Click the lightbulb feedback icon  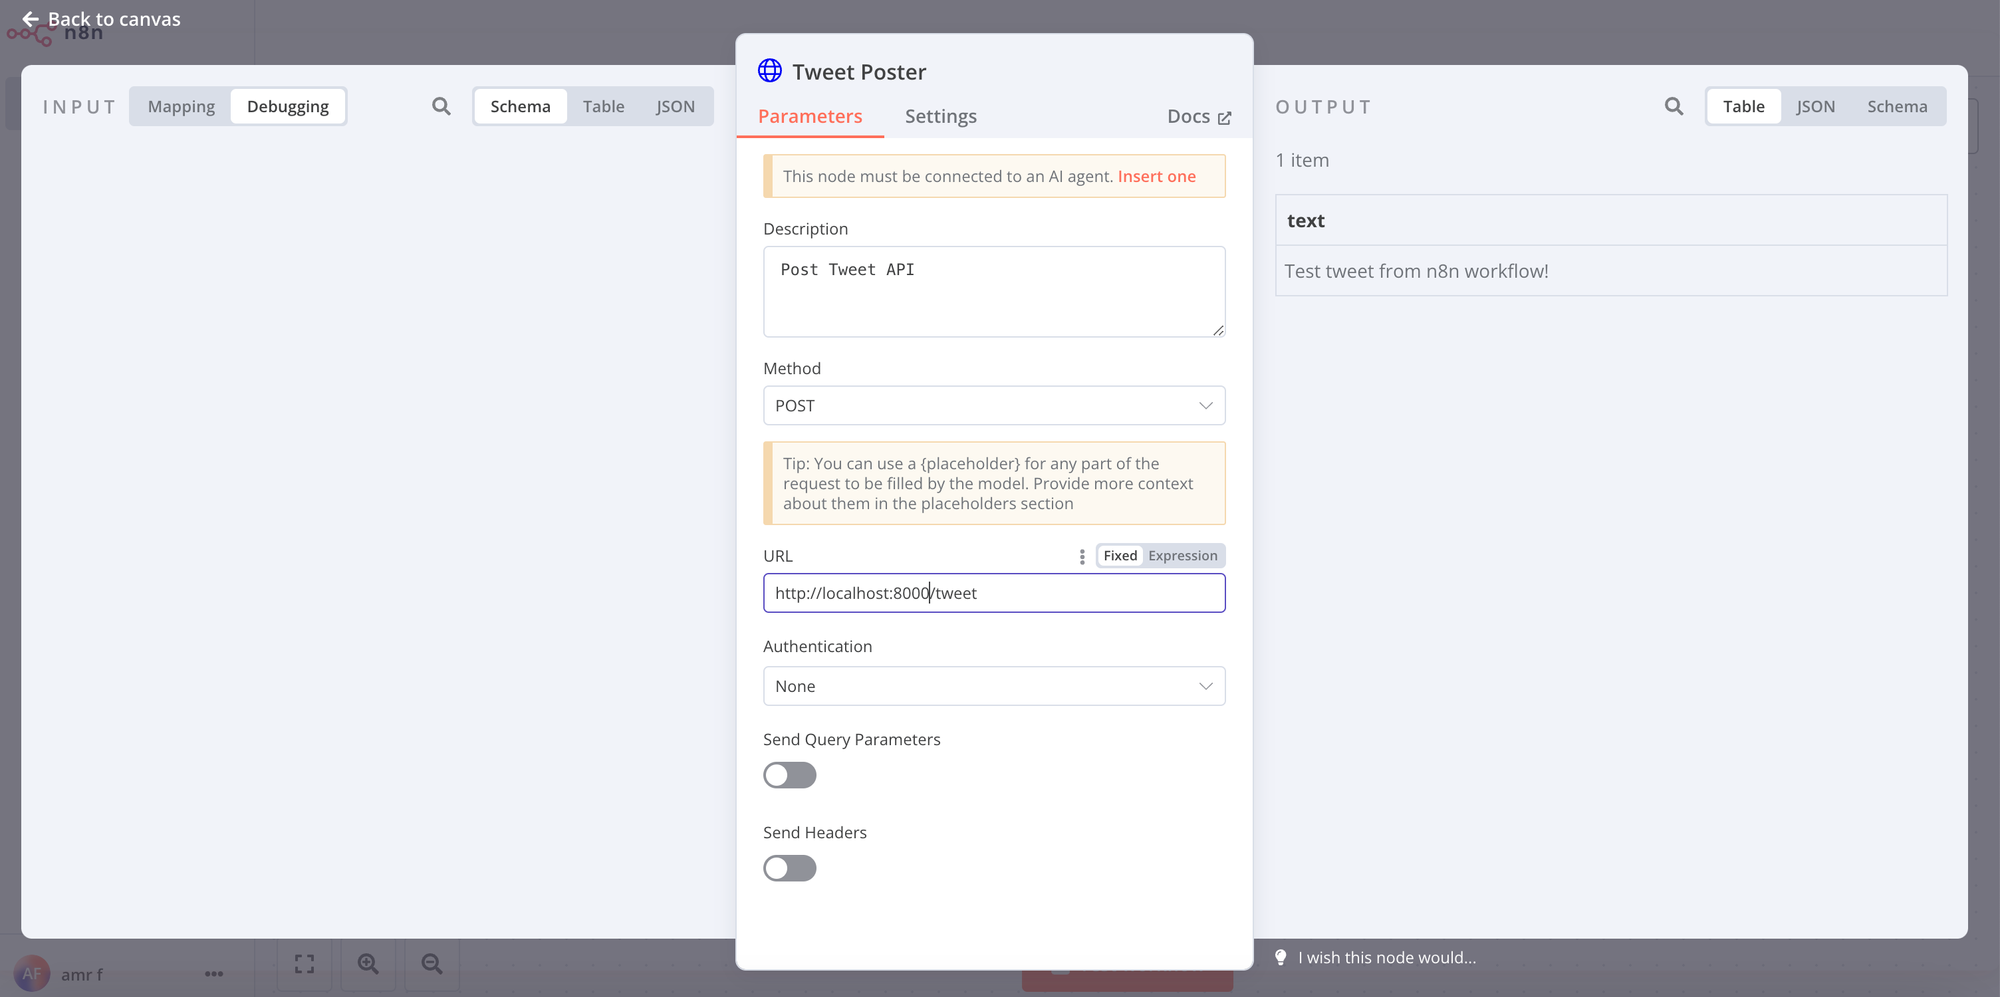pyautogui.click(x=1280, y=957)
